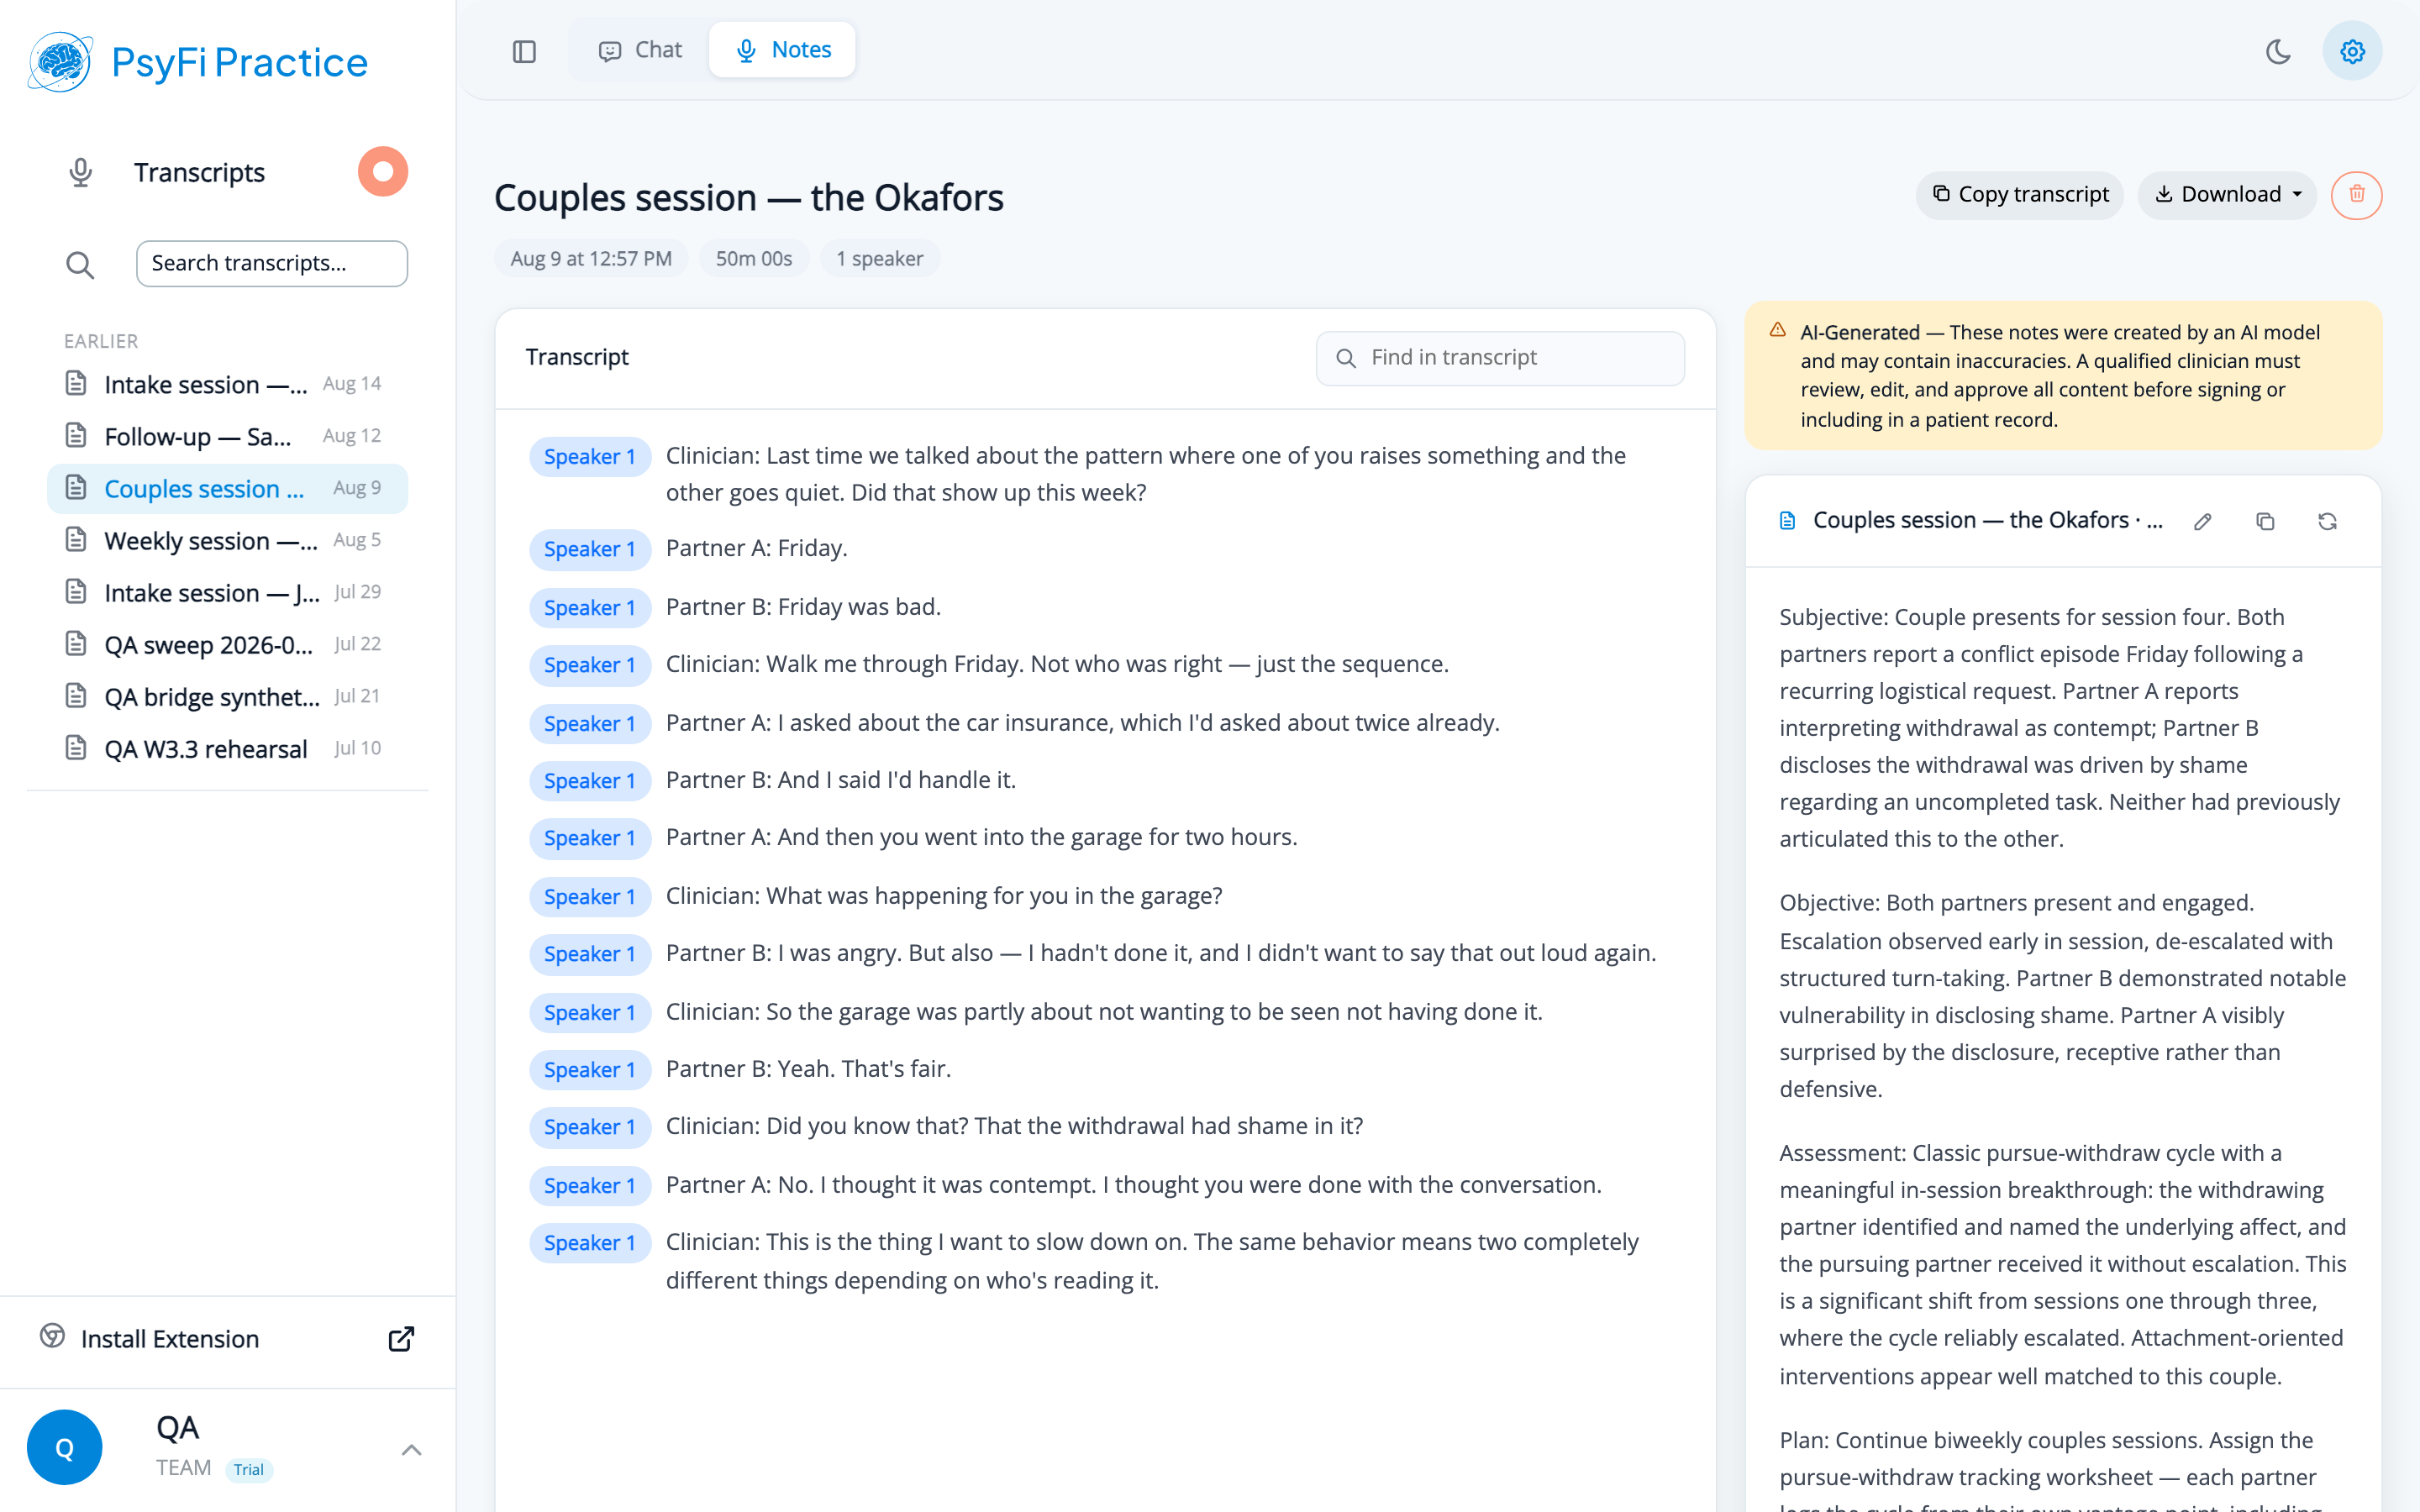The width and height of the screenshot is (2420, 1512).
Task: Click the PsyFi Practice brain logo
Action: pos(60,62)
